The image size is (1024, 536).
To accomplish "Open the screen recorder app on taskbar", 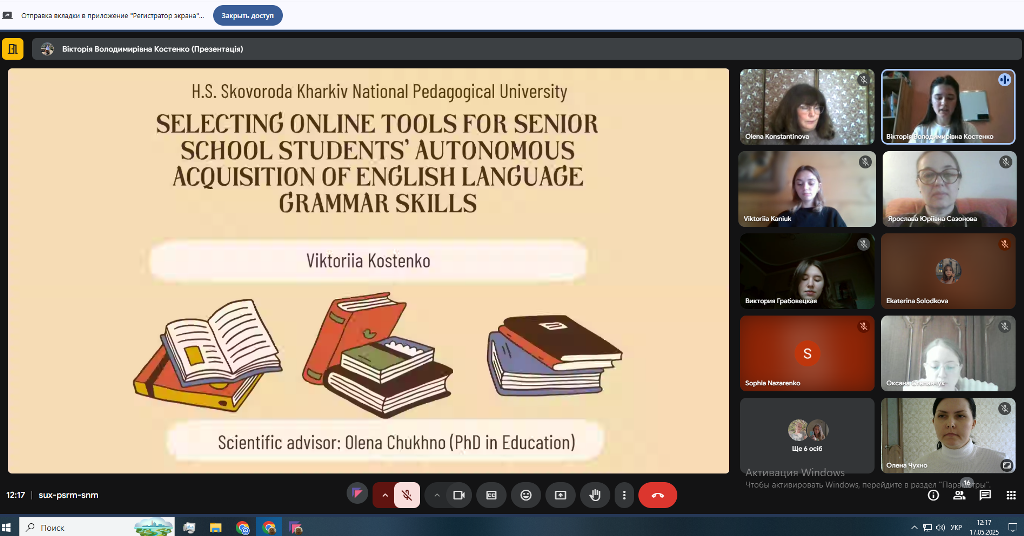I will [x=296, y=527].
